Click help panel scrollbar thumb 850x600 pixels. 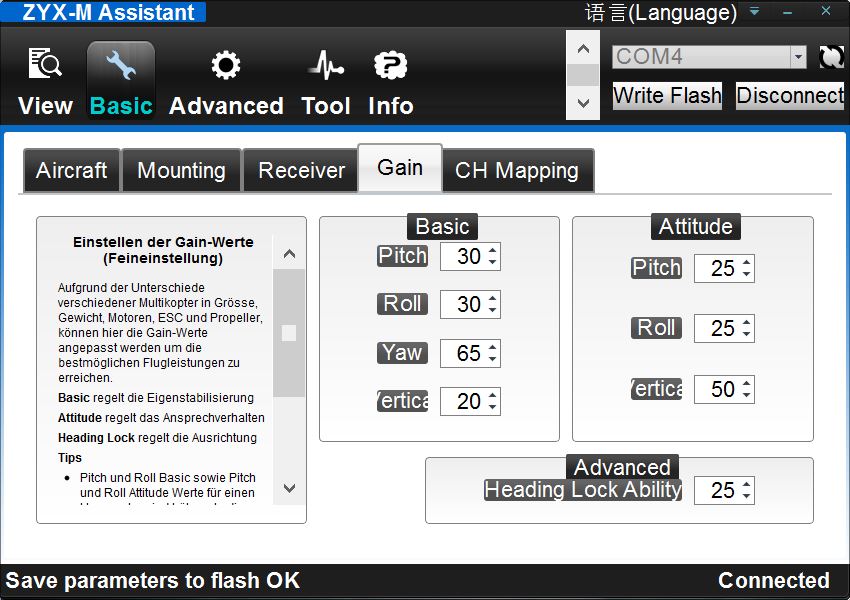(289, 333)
